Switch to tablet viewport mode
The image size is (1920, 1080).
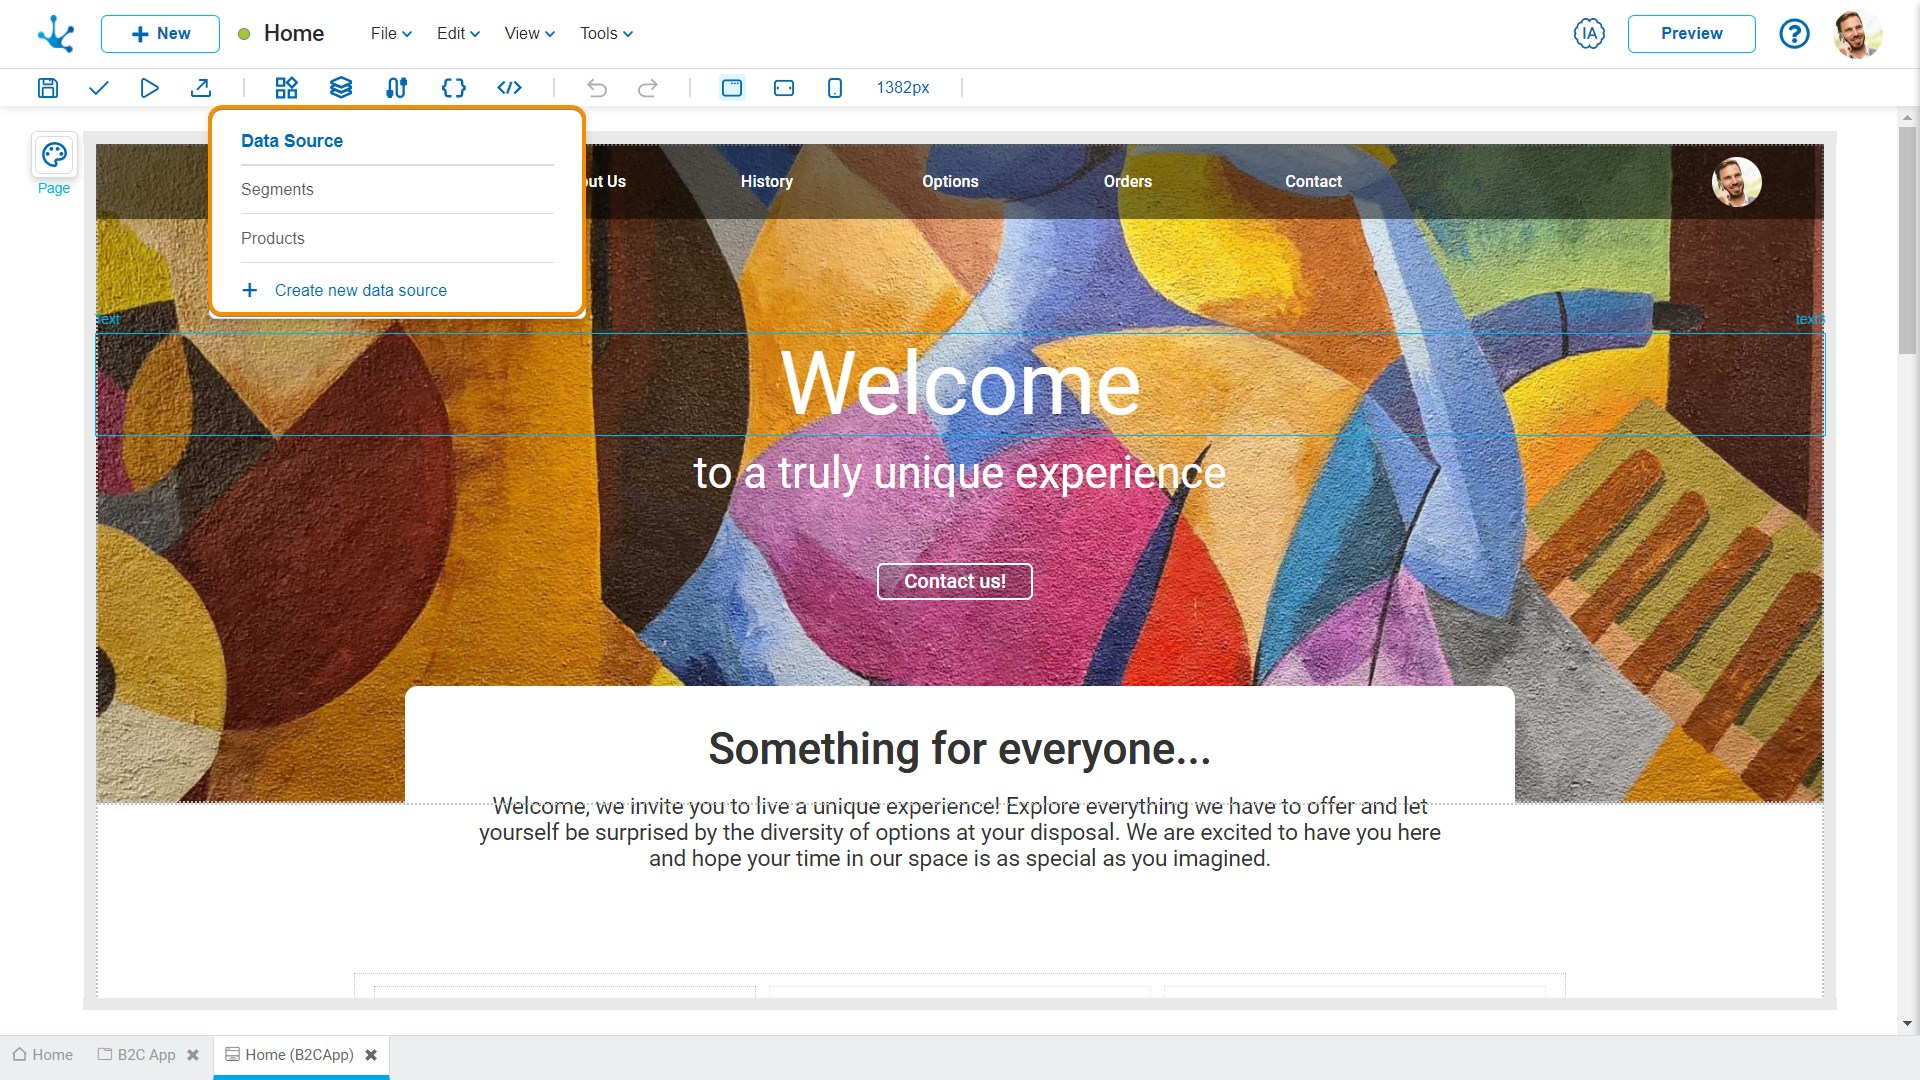pyautogui.click(x=784, y=88)
